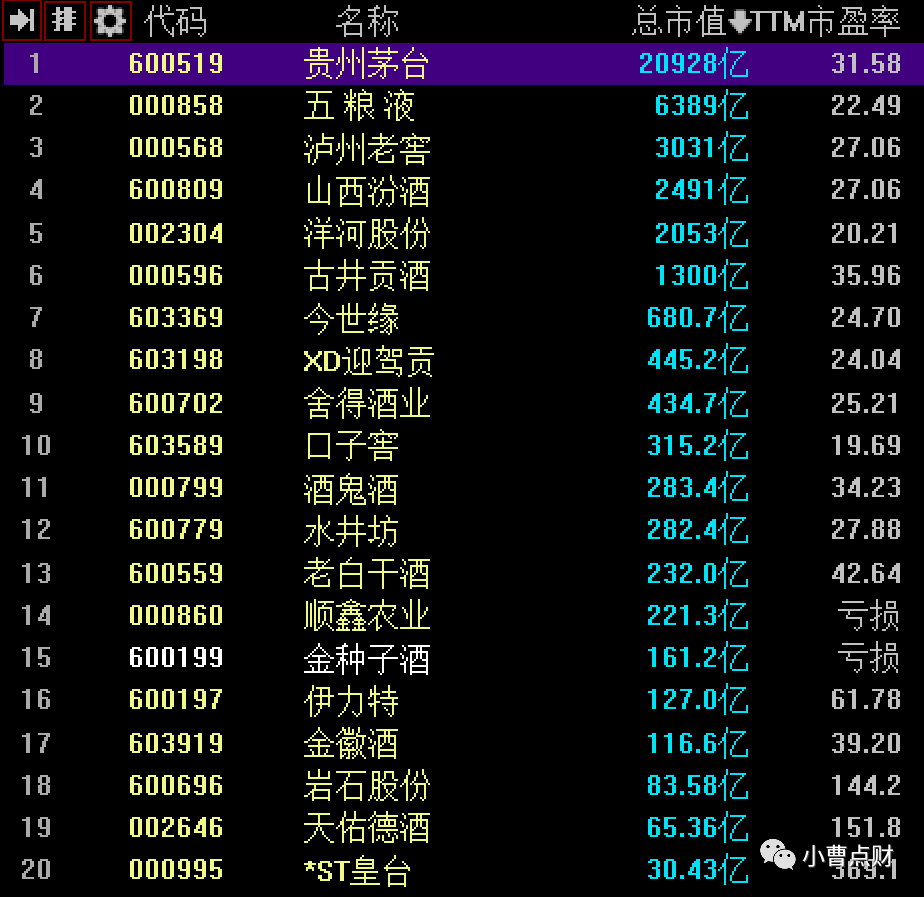The width and height of the screenshot is (924, 897).
Task: Sort by 名称 column header
Action: pyautogui.click(x=367, y=21)
